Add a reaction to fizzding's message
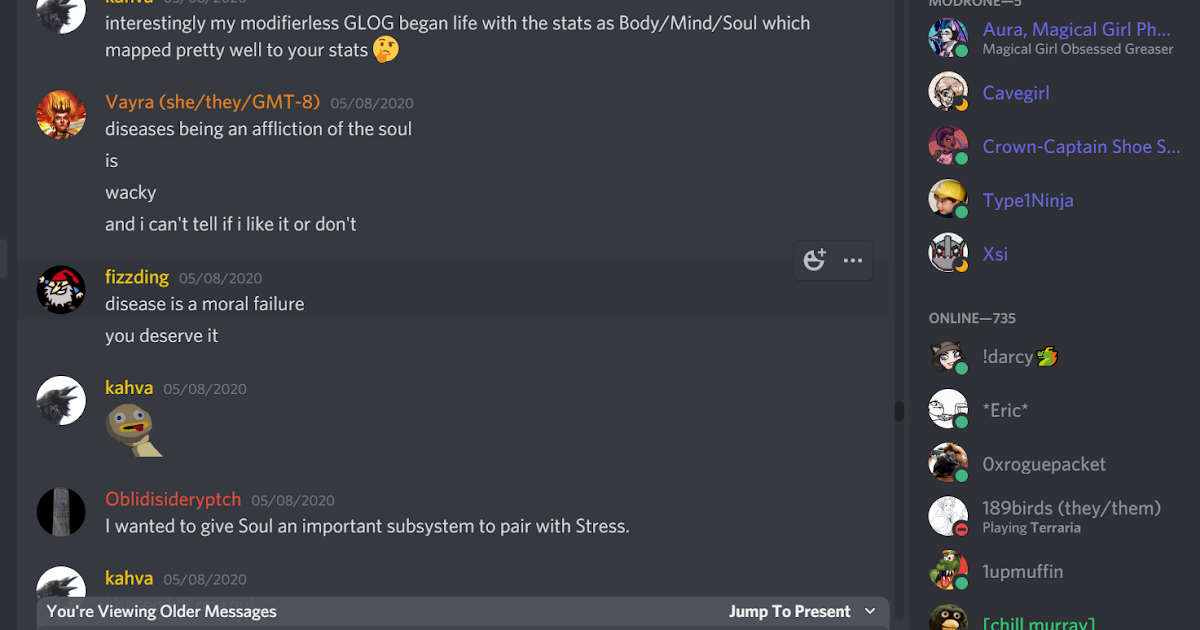Screen dimensions: 1200x630 [x=814, y=259]
